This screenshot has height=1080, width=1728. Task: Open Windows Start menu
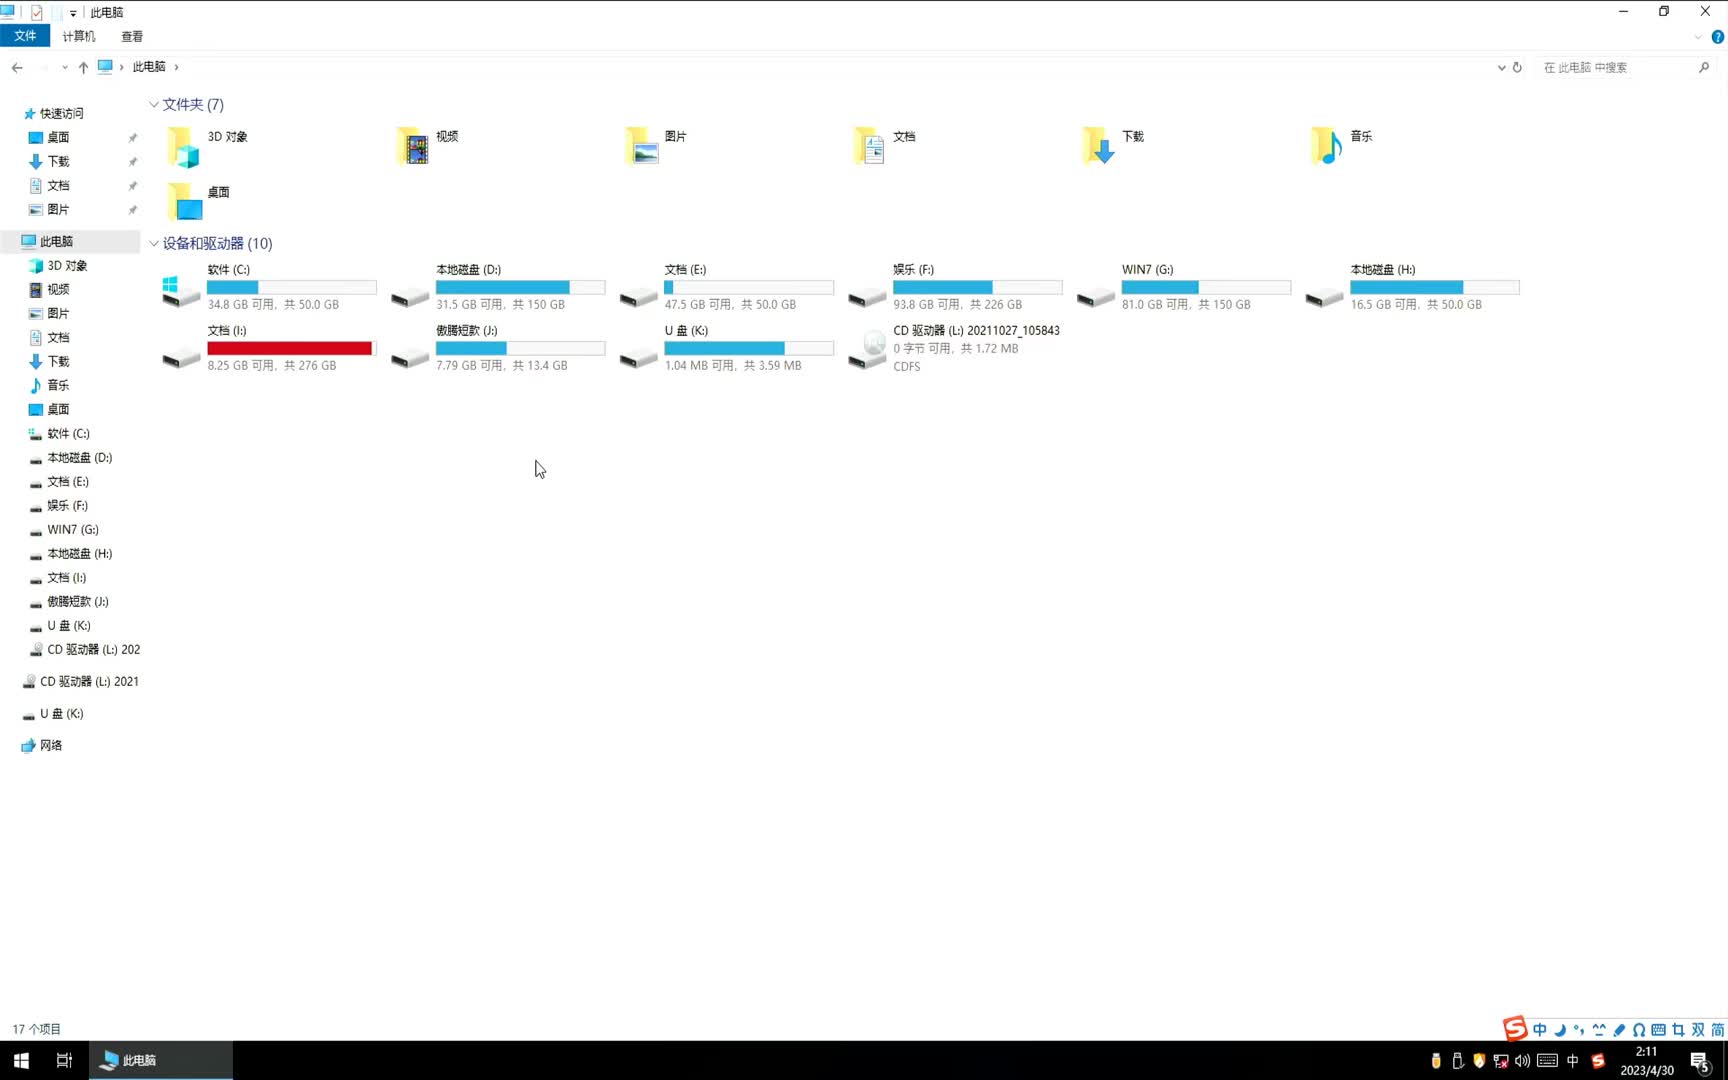click(x=21, y=1060)
